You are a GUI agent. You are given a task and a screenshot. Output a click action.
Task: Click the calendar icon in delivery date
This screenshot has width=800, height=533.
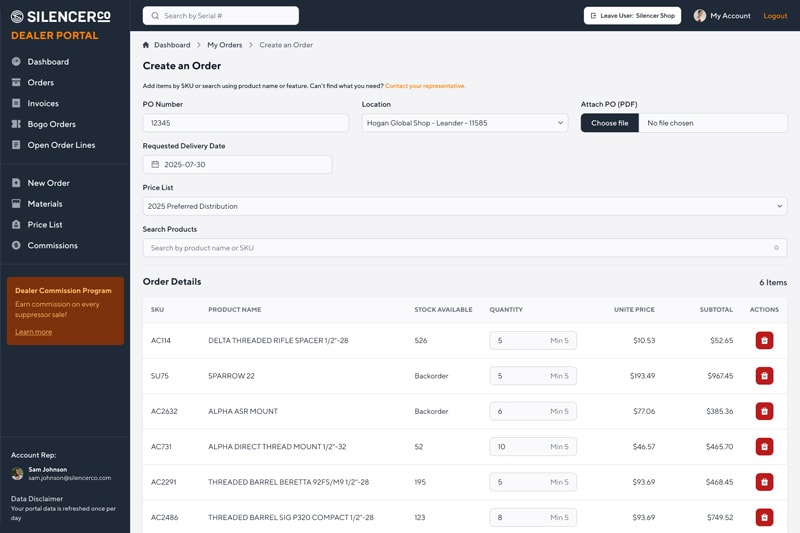[x=155, y=164]
